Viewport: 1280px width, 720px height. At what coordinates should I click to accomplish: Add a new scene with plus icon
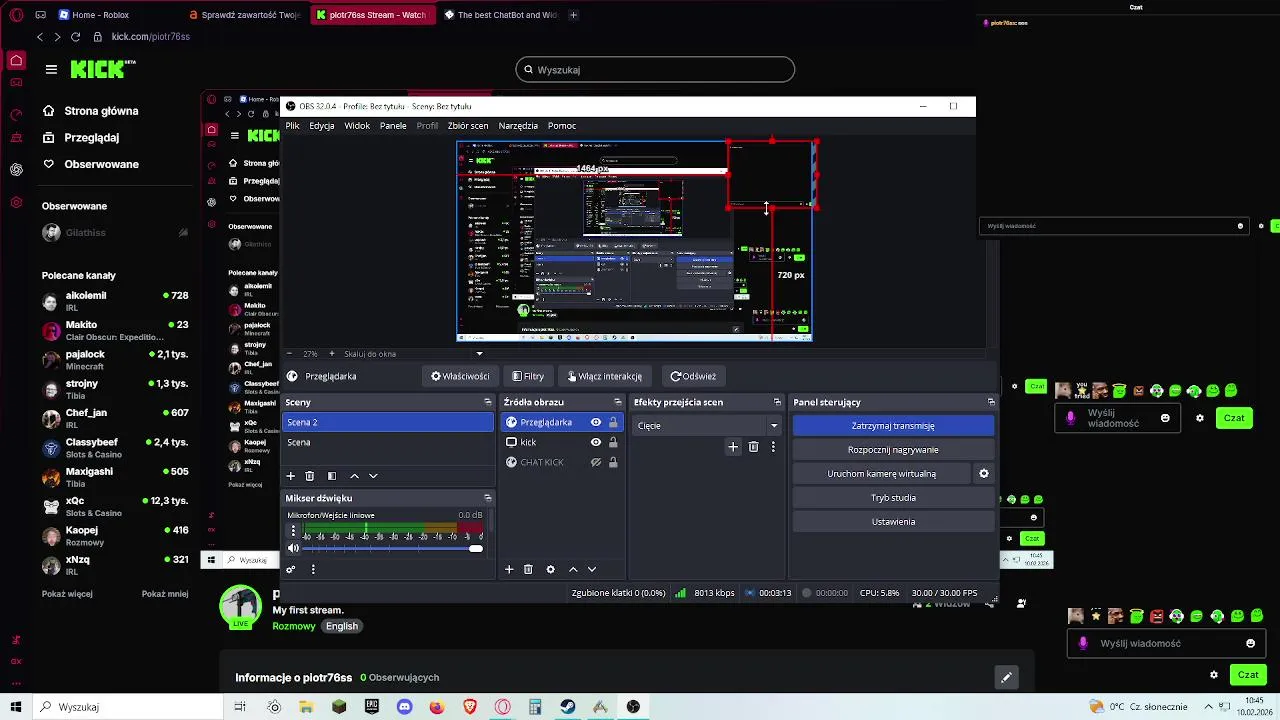pos(291,476)
